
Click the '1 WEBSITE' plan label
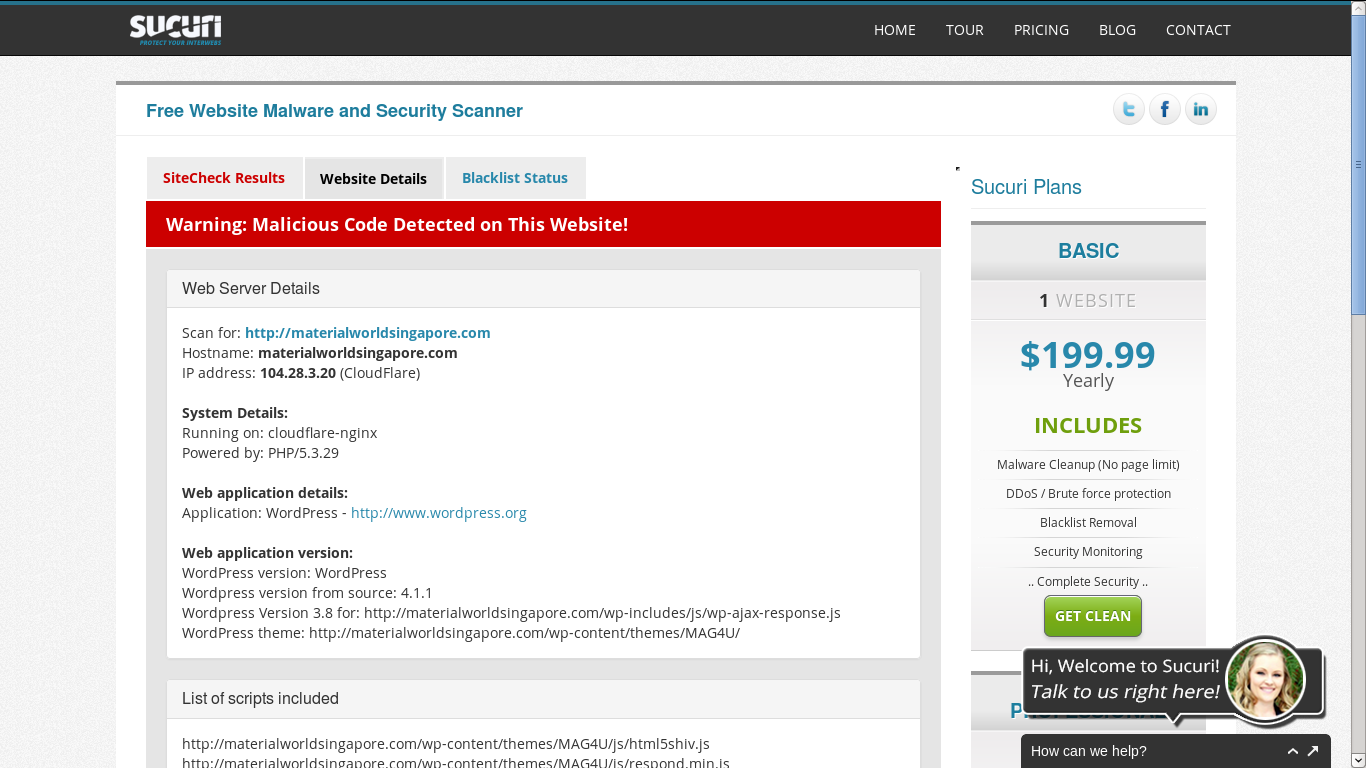click(x=1088, y=300)
